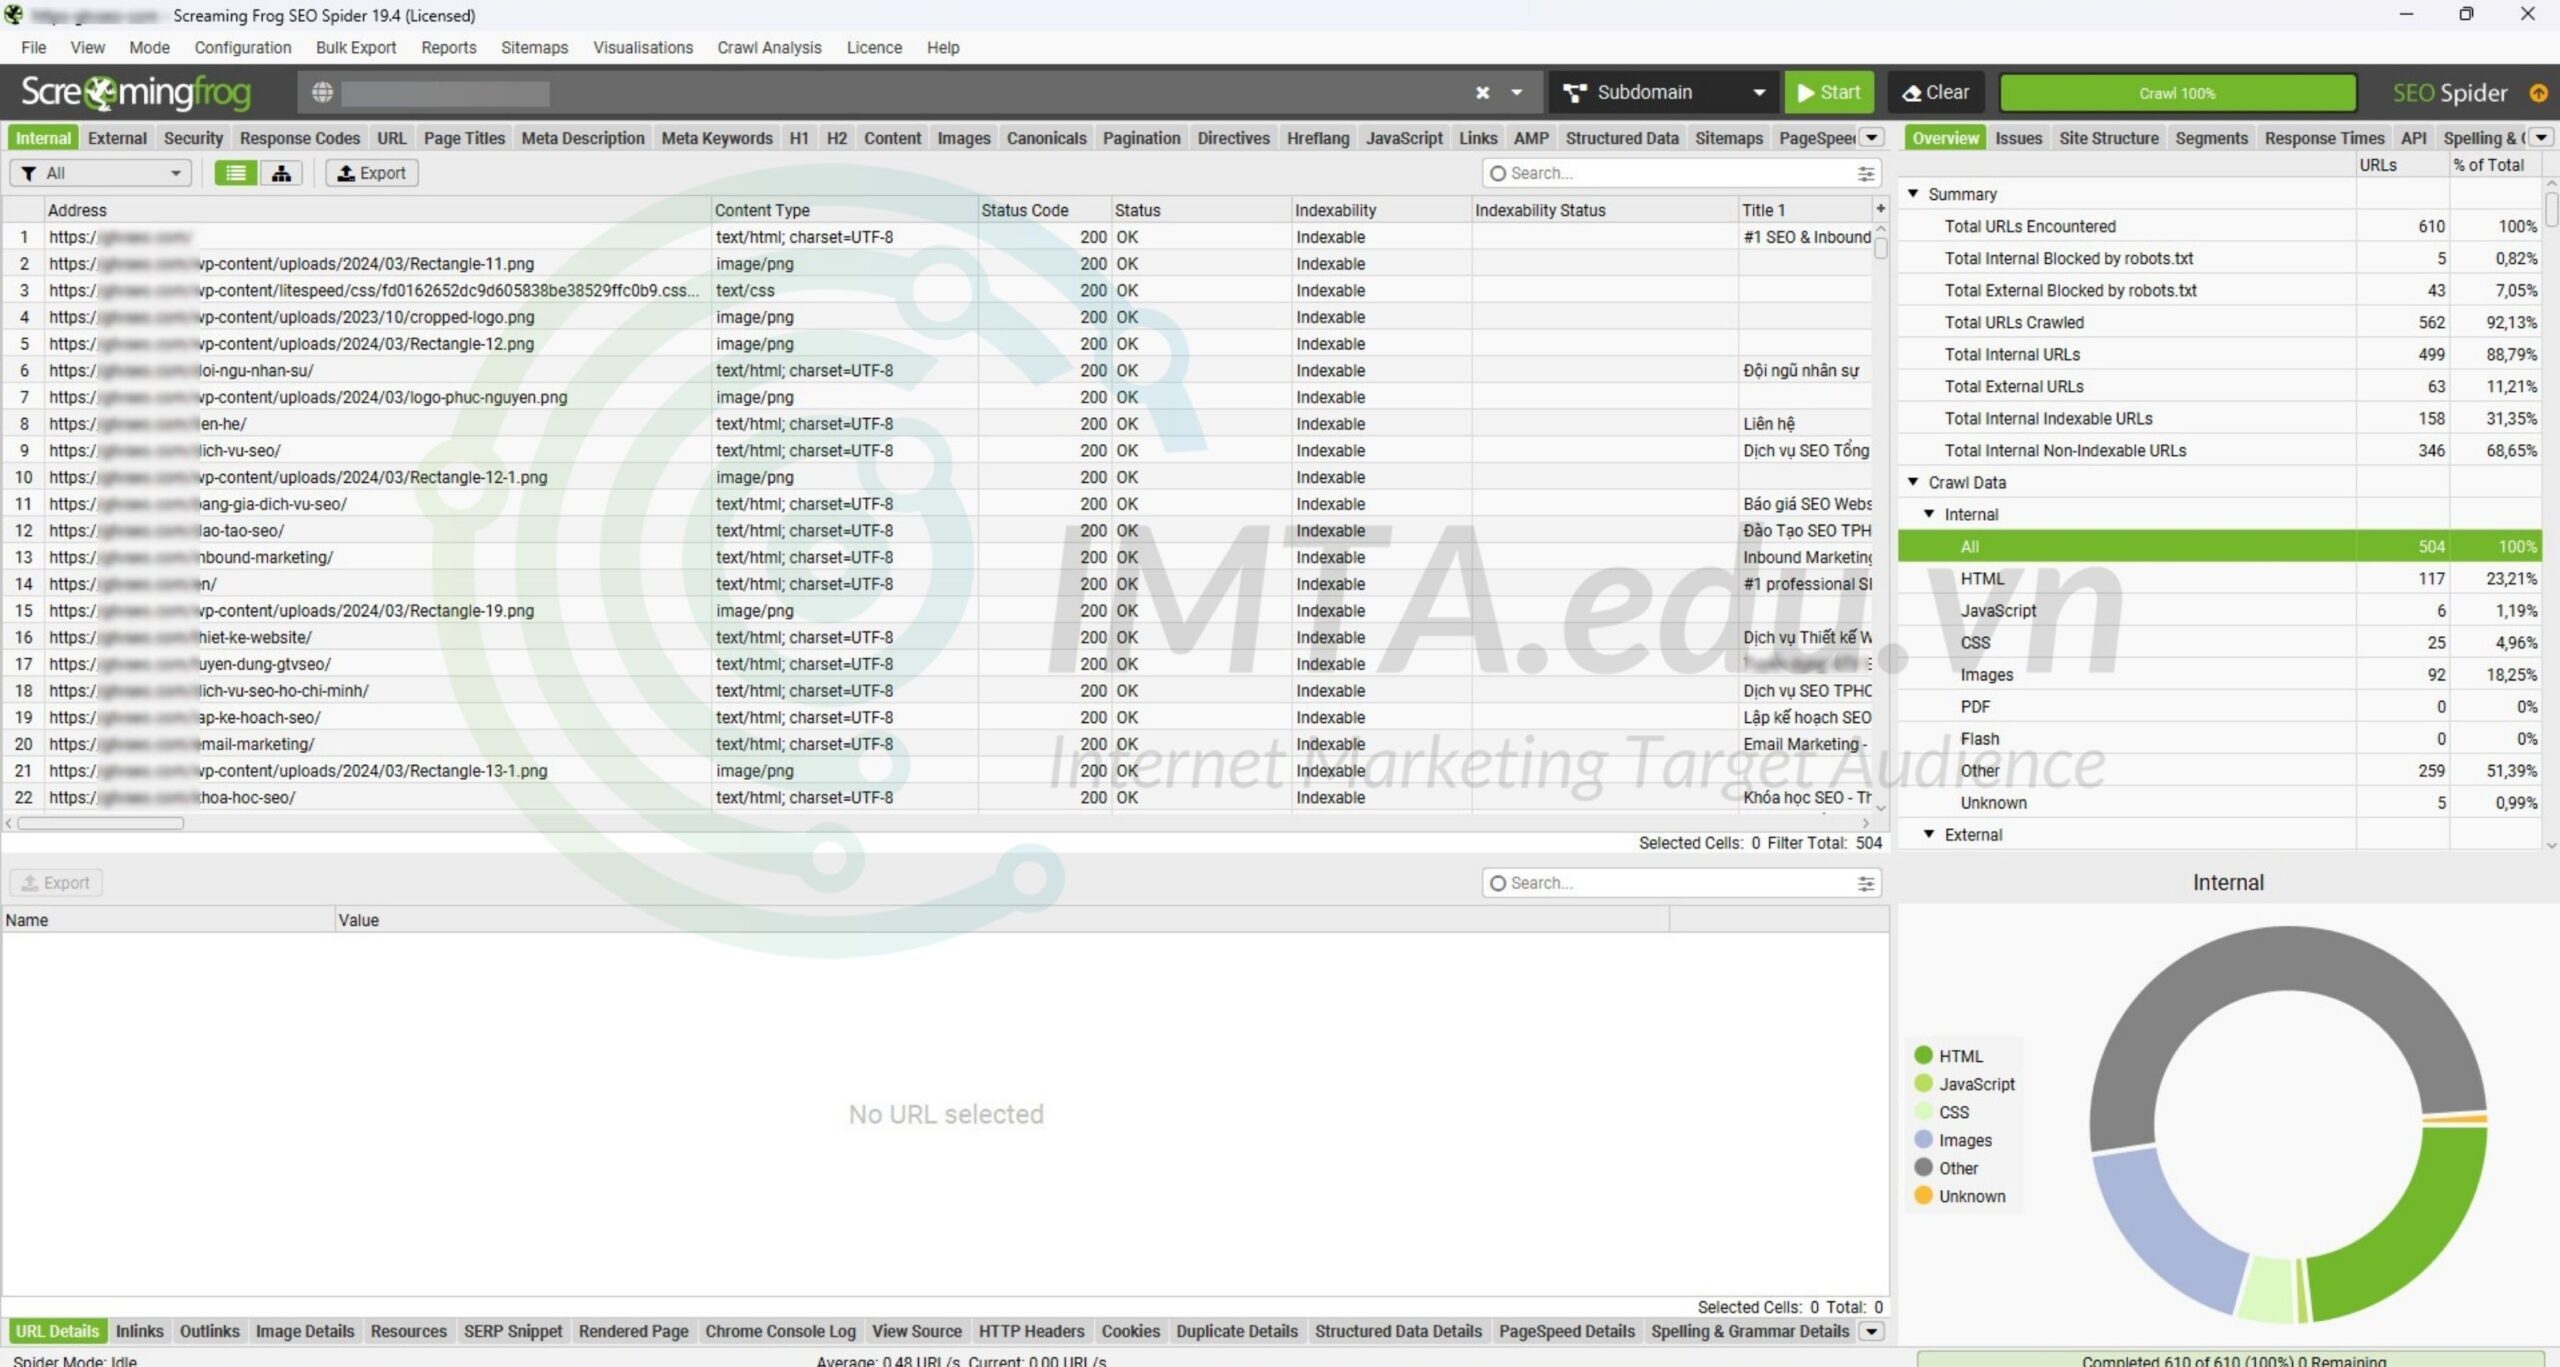
Task: Select Total Internal Indexable URLs row
Action: coord(2220,418)
